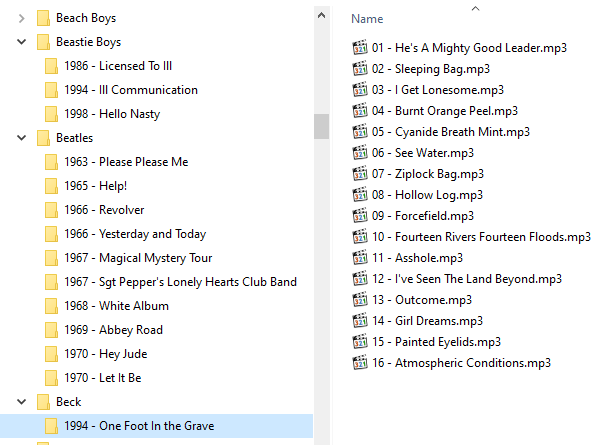This screenshot has height=445, width=605.
Task: Select file name 07 - Ziplock Bag.mp3
Action: point(428,174)
